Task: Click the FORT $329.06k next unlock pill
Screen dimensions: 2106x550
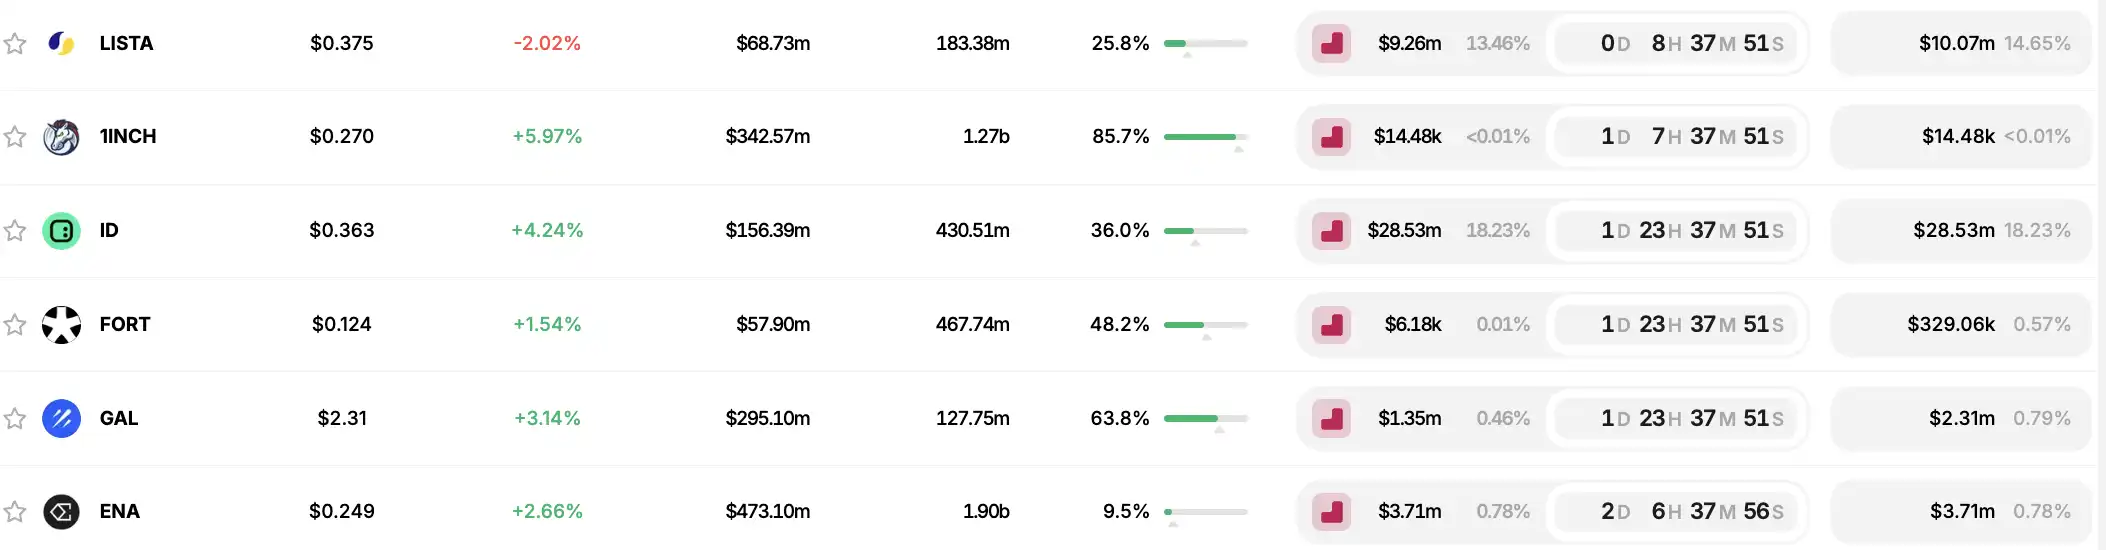Action: click(1961, 324)
